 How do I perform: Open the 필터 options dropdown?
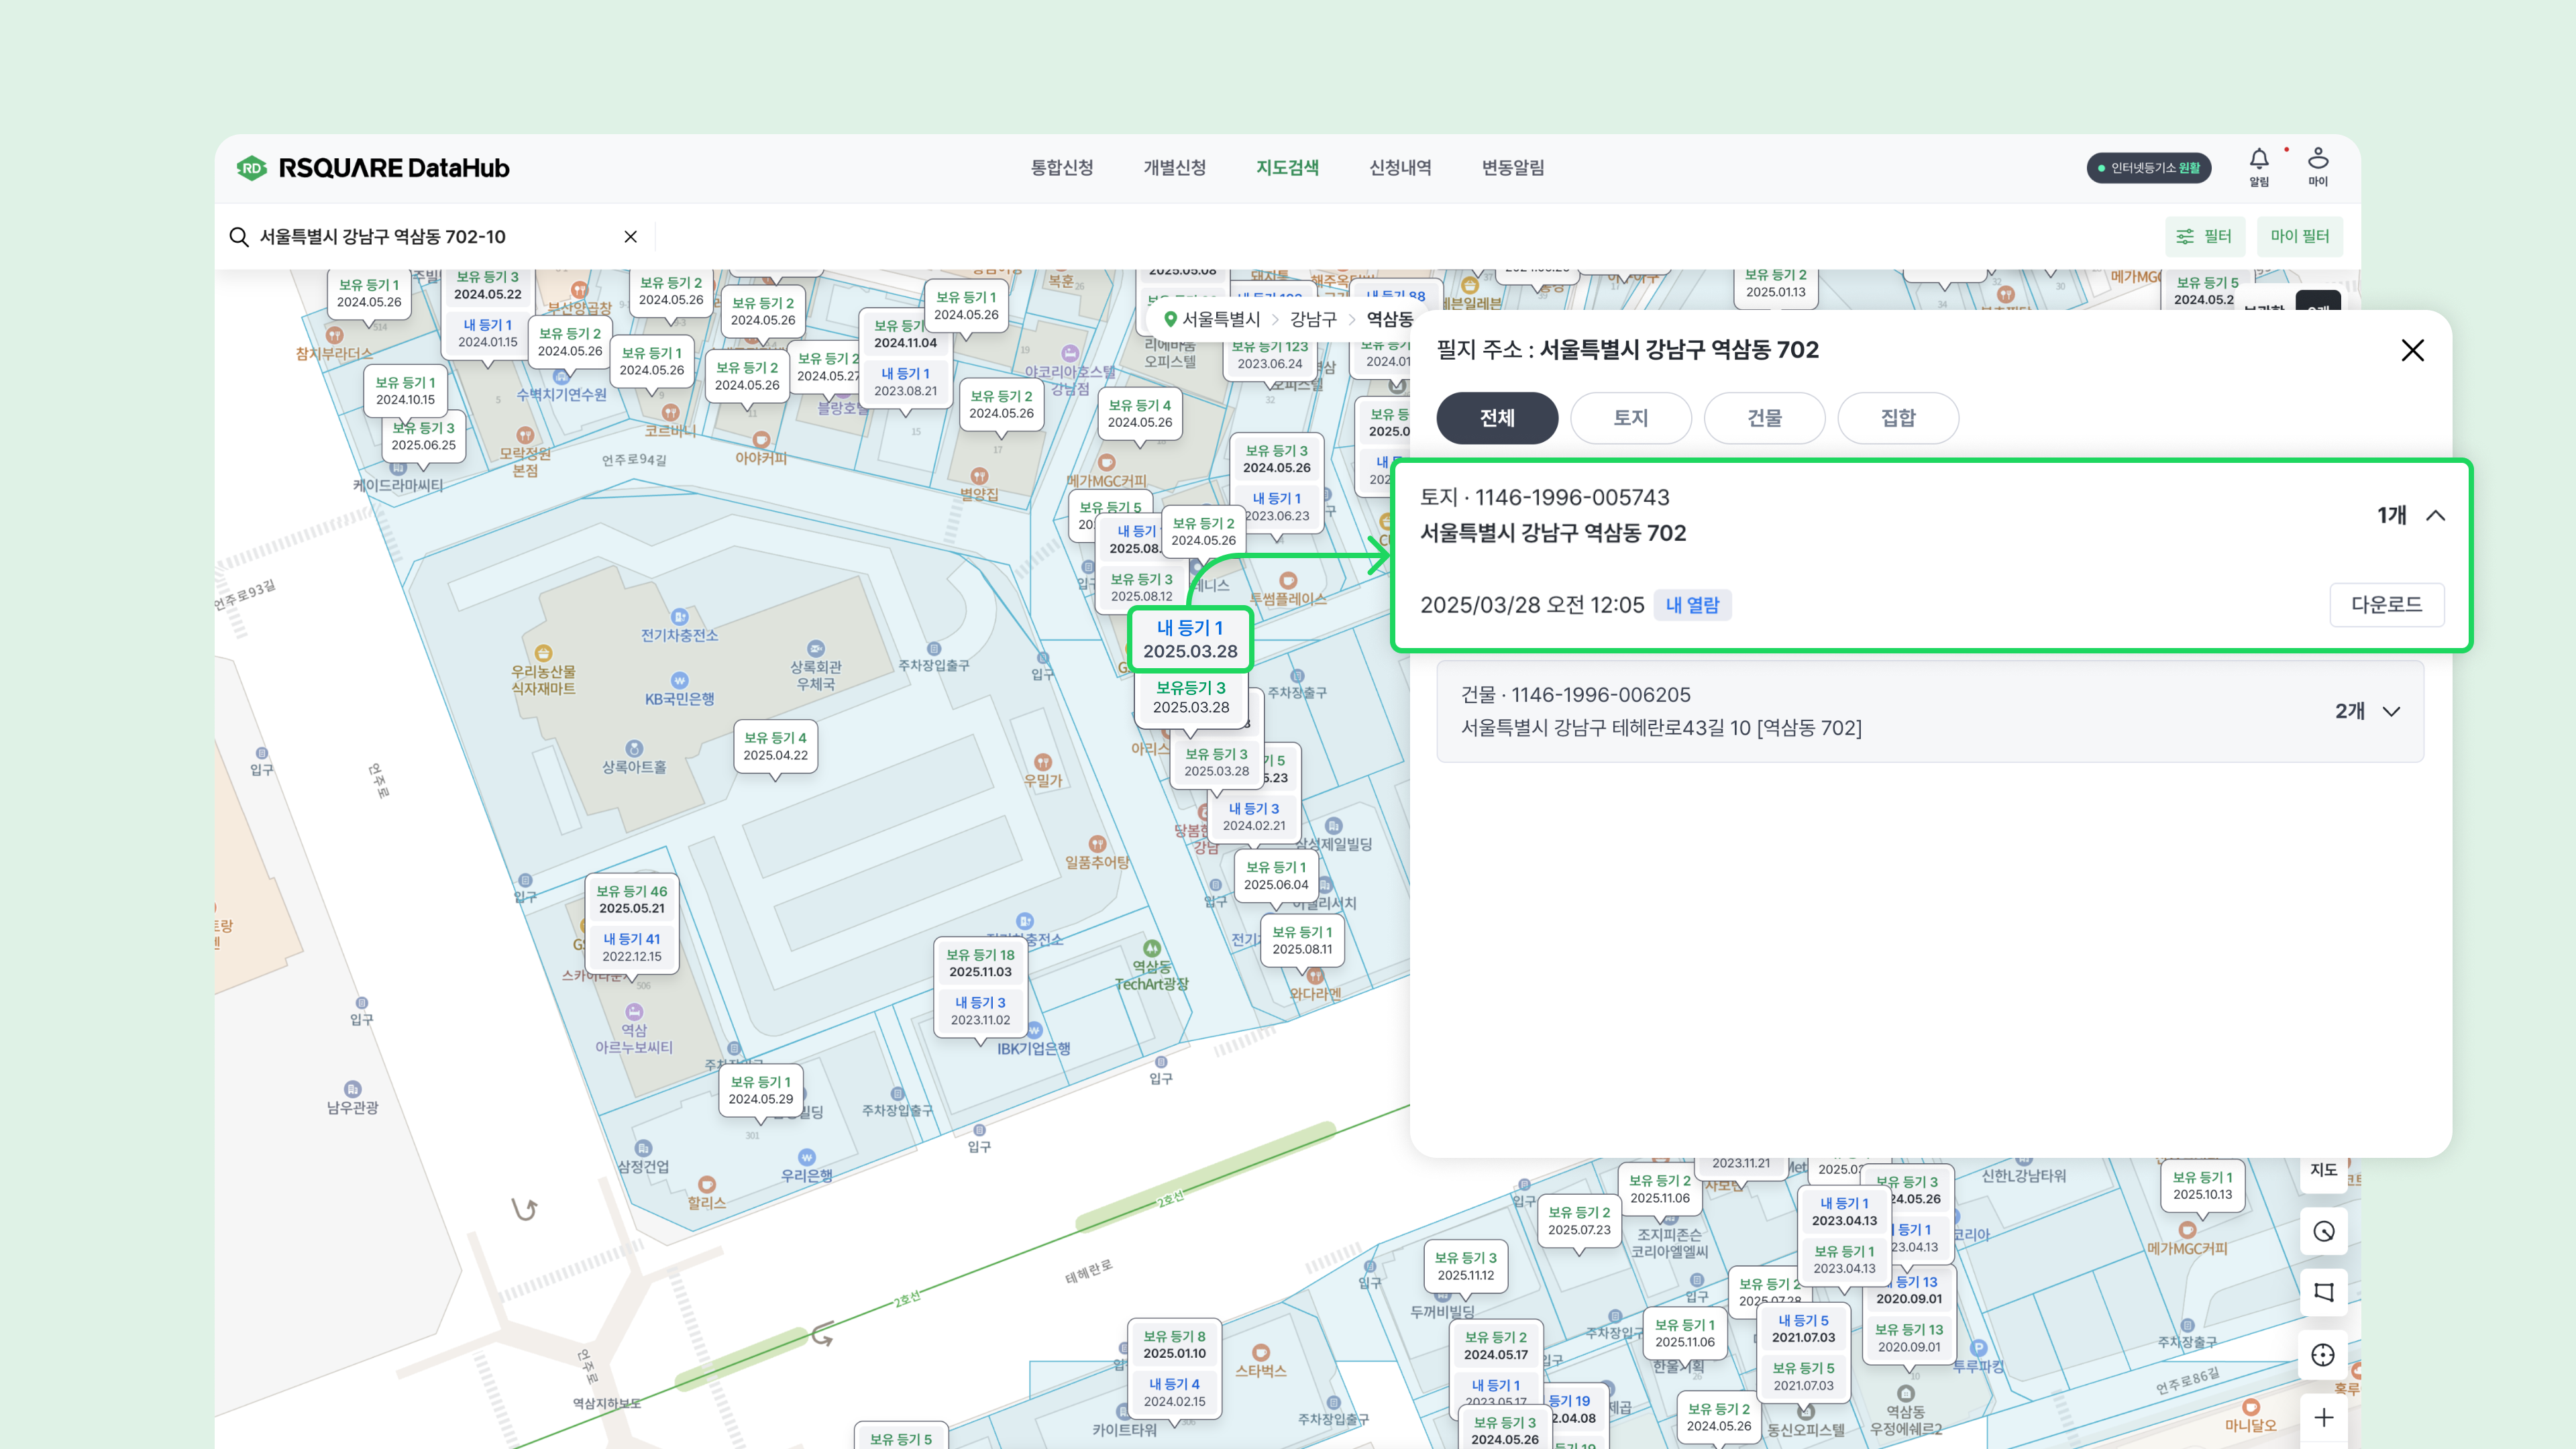click(x=2204, y=237)
